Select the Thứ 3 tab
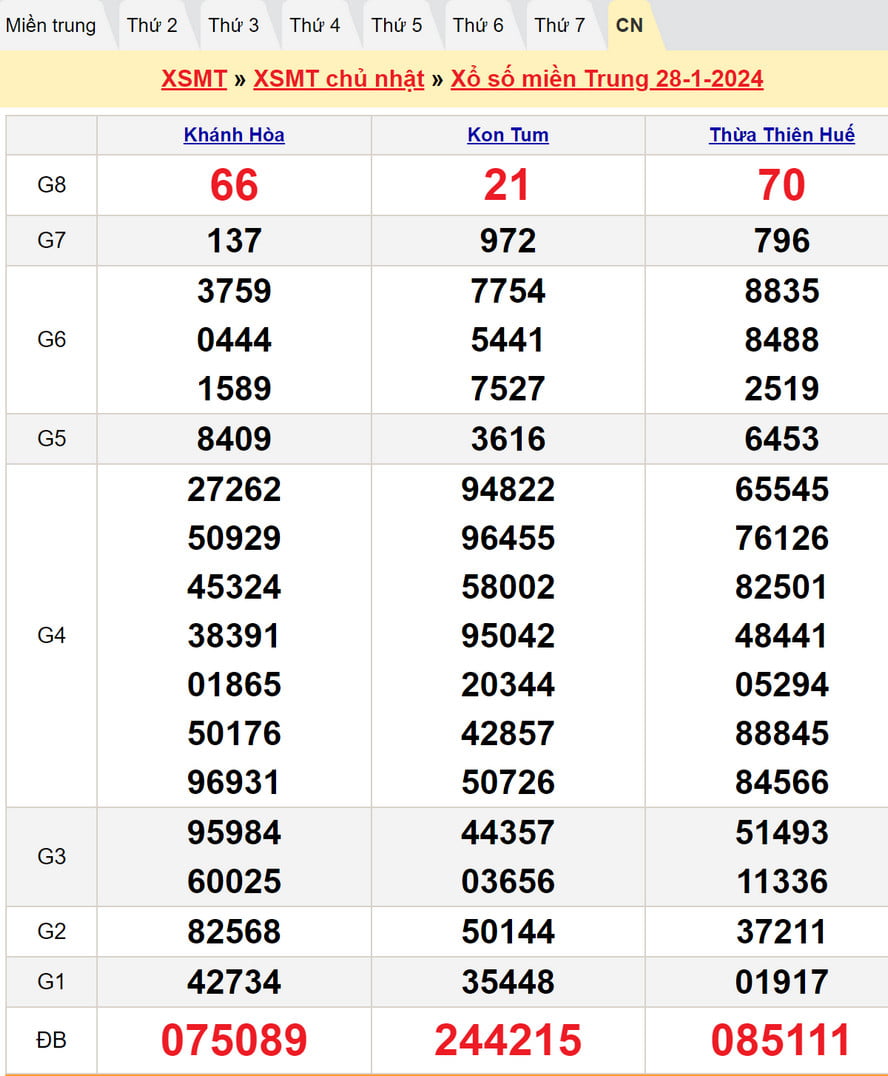Screen dimensions: 888x1076 [234, 25]
